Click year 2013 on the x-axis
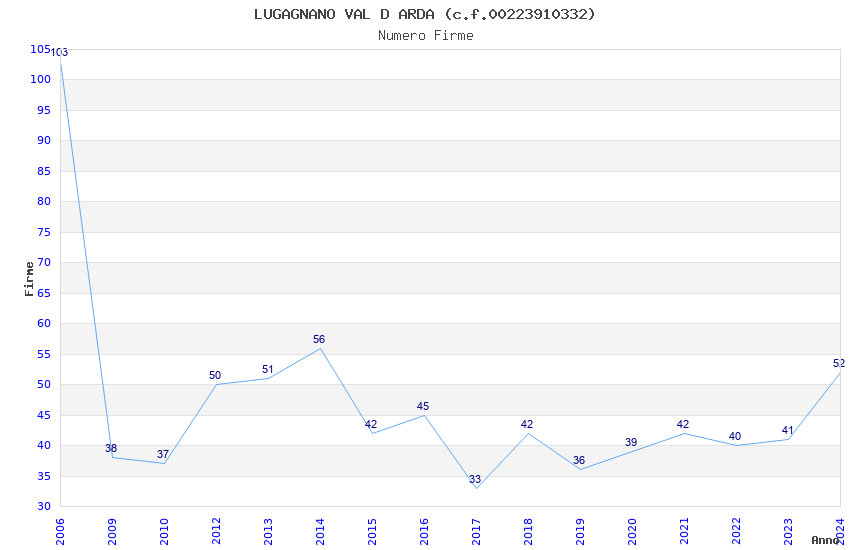The height and width of the screenshot is (550, 850). click(x=268, y=532)
